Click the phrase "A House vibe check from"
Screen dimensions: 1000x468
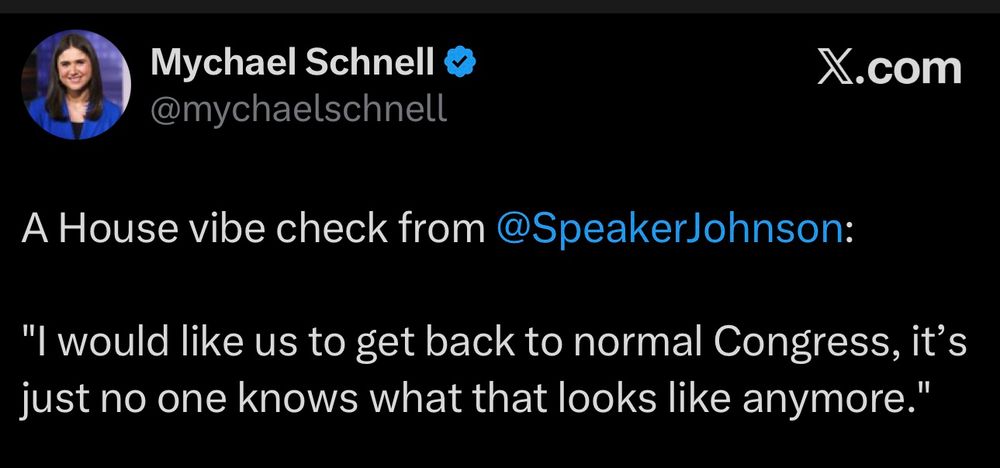[253, 229]
